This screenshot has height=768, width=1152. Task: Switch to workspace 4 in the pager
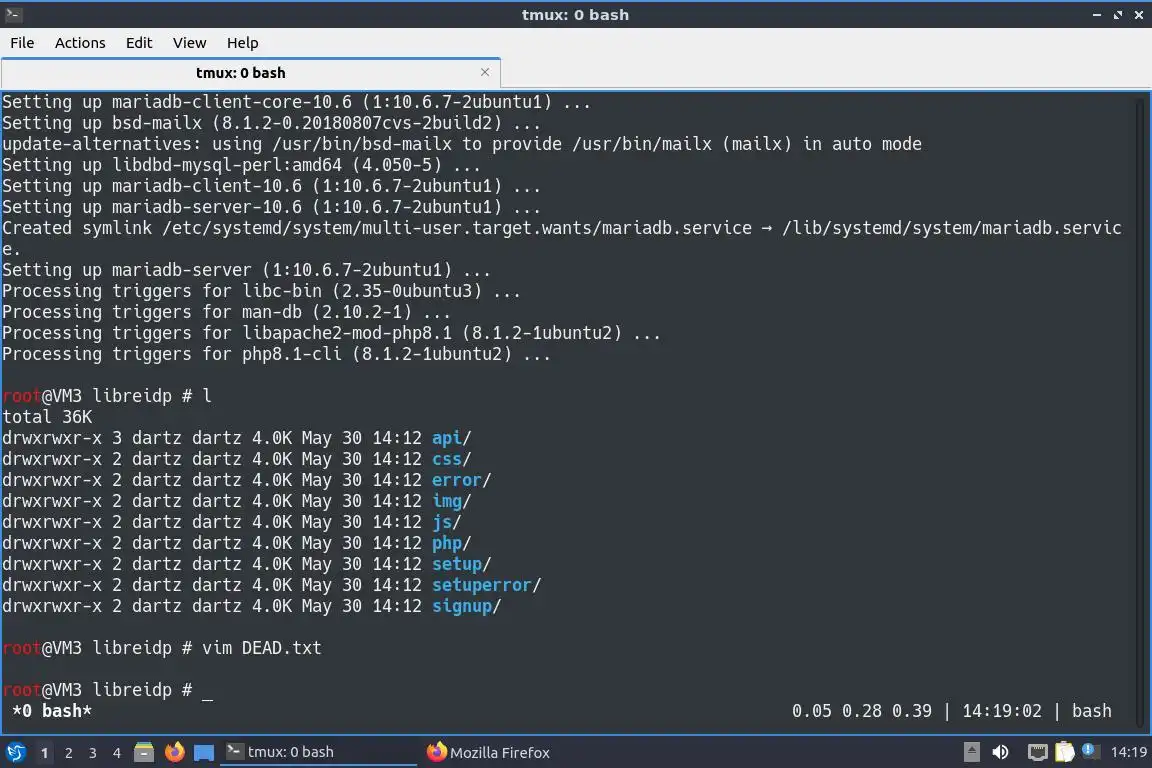coord(117,753)
